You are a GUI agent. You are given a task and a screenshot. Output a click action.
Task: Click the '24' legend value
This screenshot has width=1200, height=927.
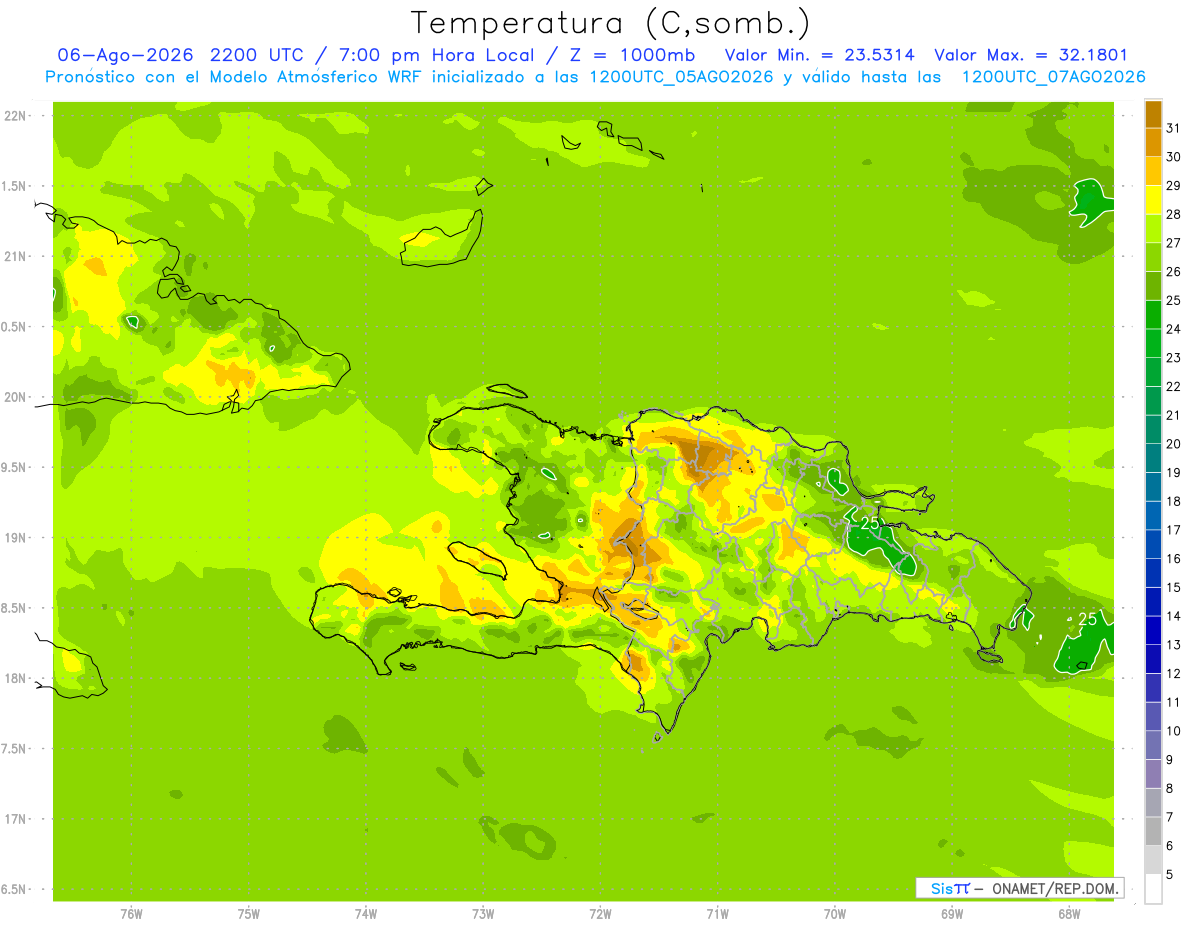coord(1174,329)
